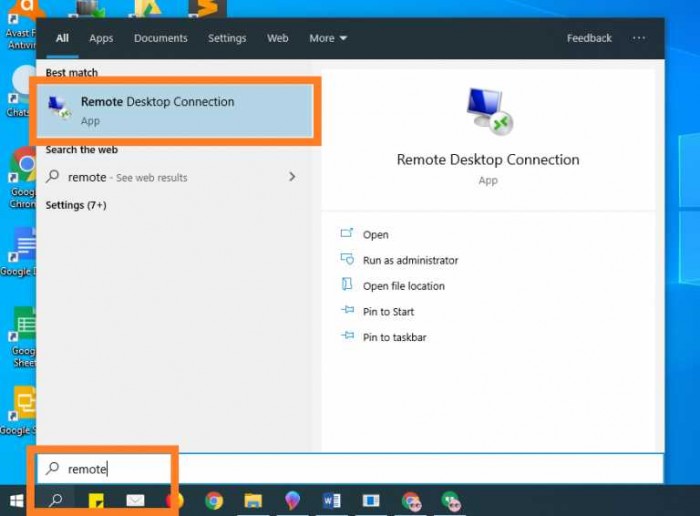Open Sticky Notes from the taskbar
This screenshot has width=700, height=516.
pos(96,501)
